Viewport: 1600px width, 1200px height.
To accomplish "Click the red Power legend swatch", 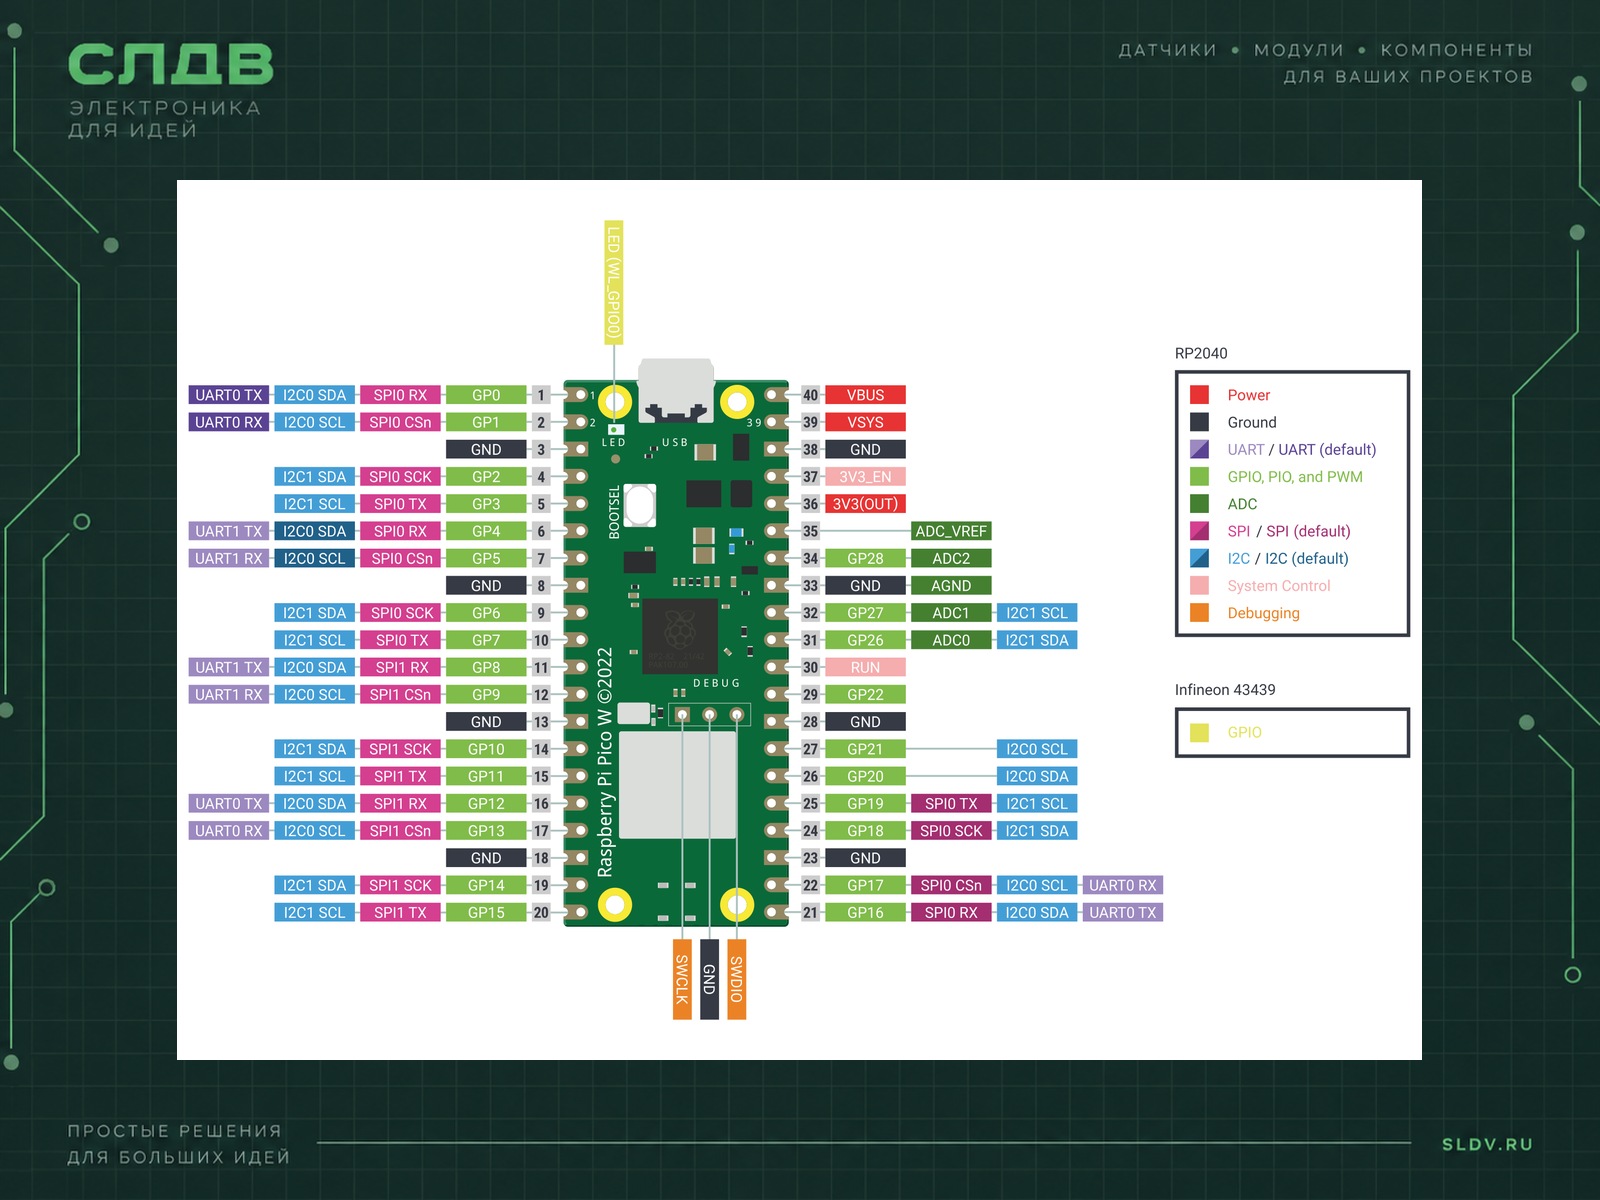I will pyautogui.click(x=1200, y=395).
